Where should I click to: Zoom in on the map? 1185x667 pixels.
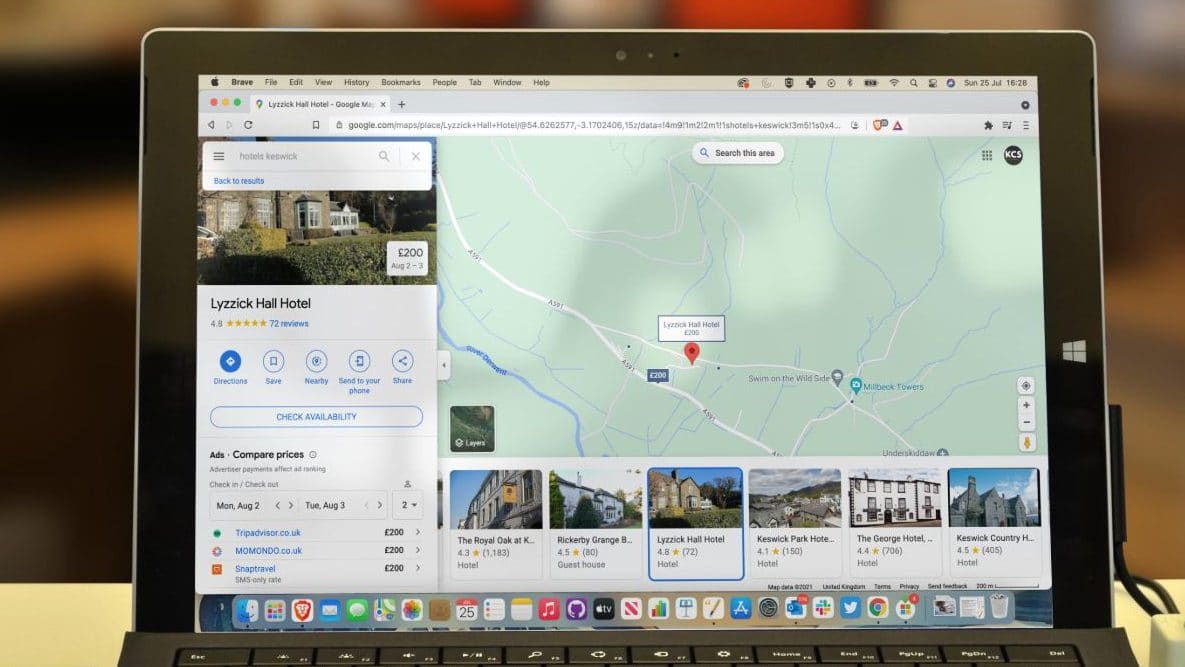[1026, 406]
